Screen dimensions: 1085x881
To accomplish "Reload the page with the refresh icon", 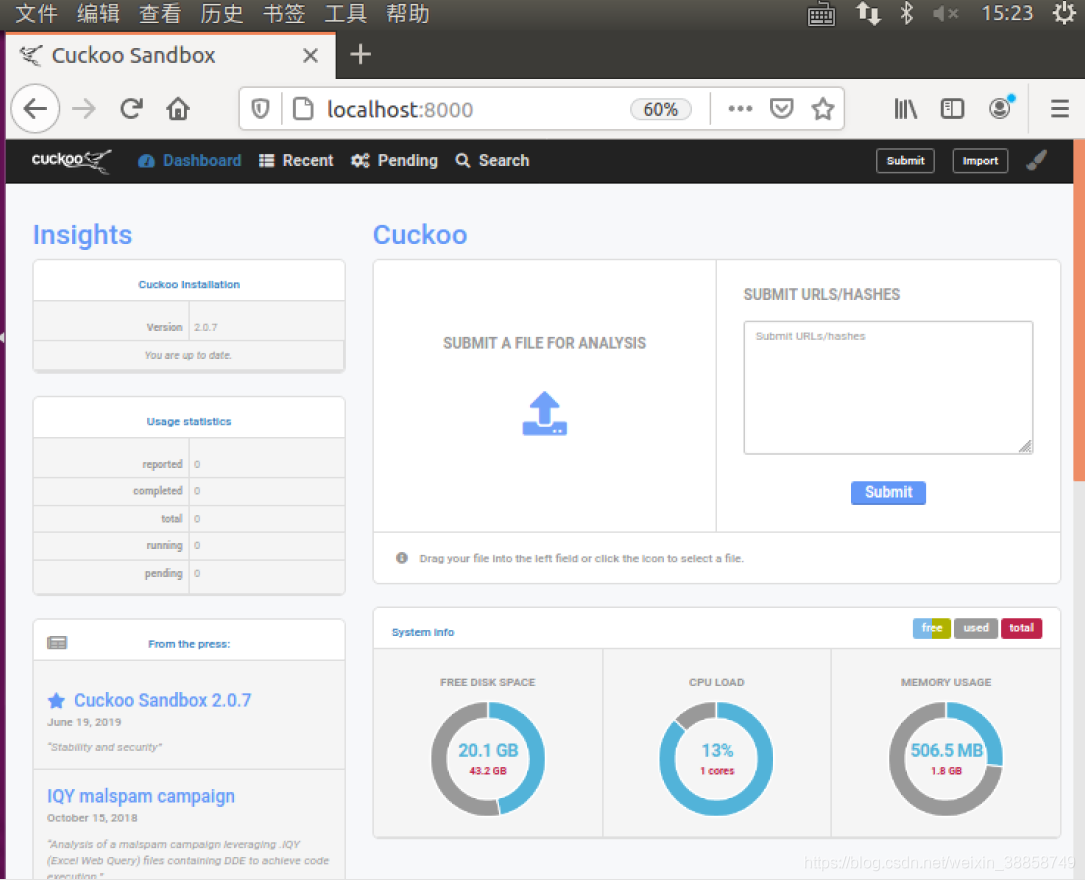I will [x=131, y=109].
